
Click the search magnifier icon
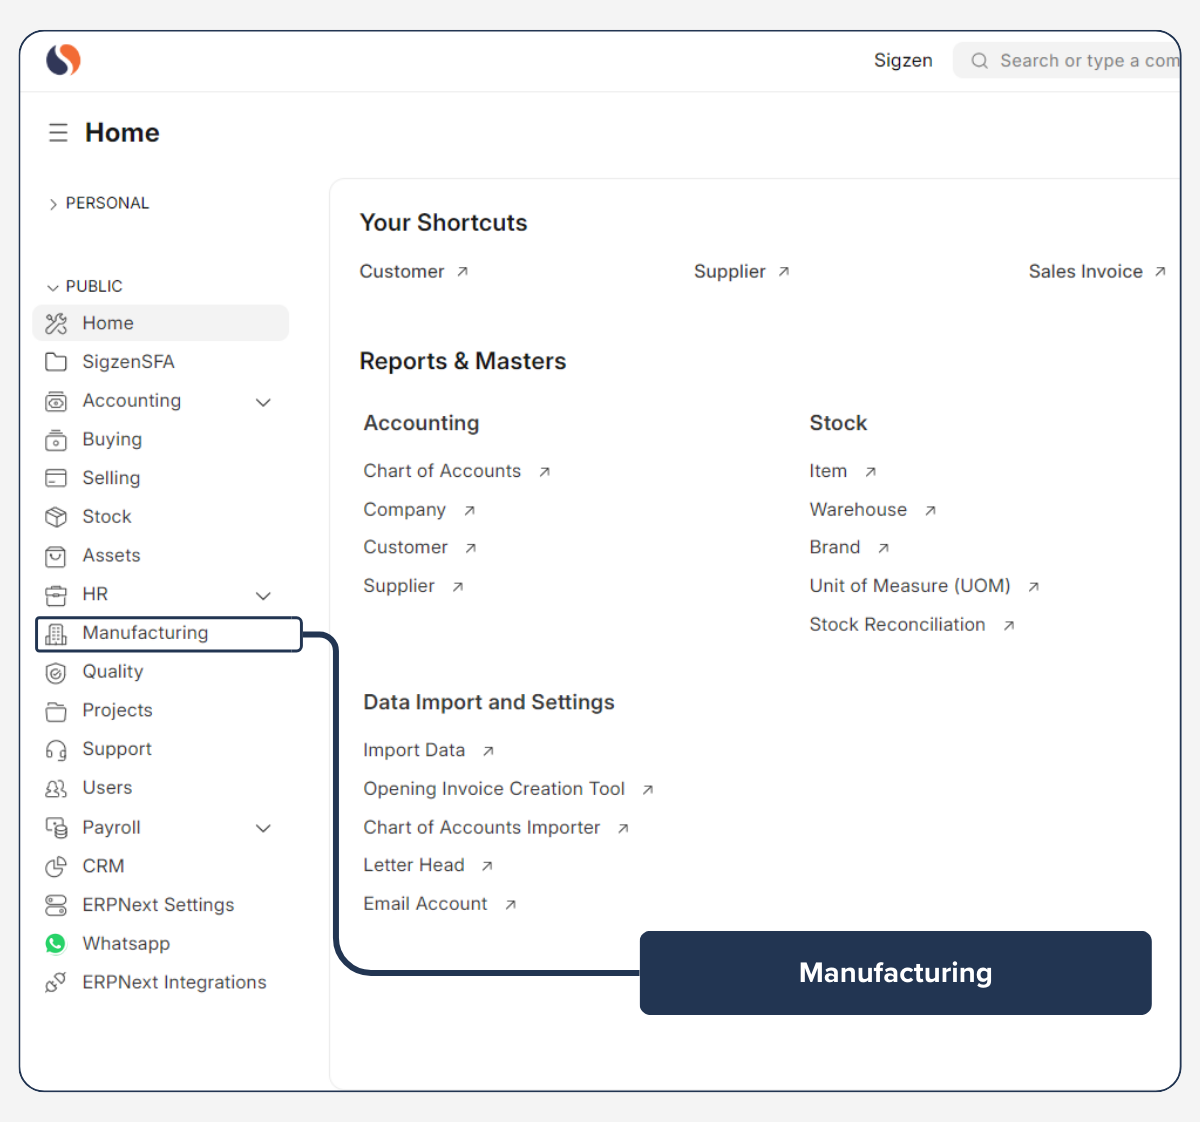(978, 60)
